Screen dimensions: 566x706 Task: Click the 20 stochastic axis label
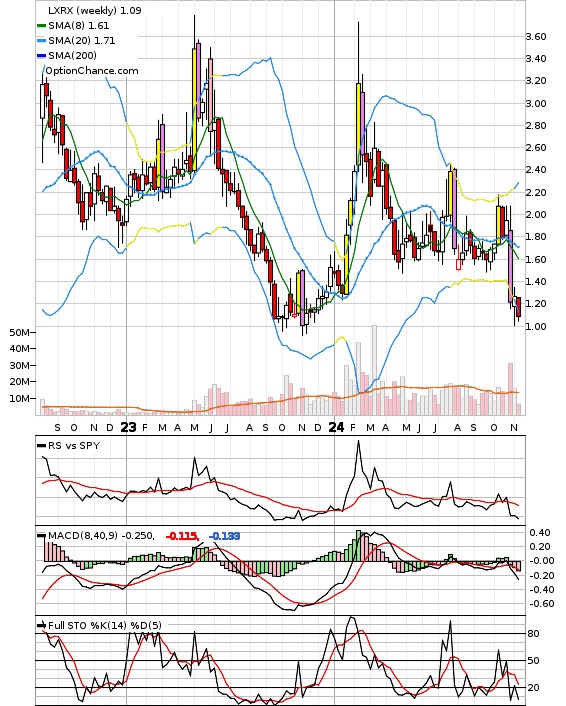pyautogui.click(x=534, y=688)
